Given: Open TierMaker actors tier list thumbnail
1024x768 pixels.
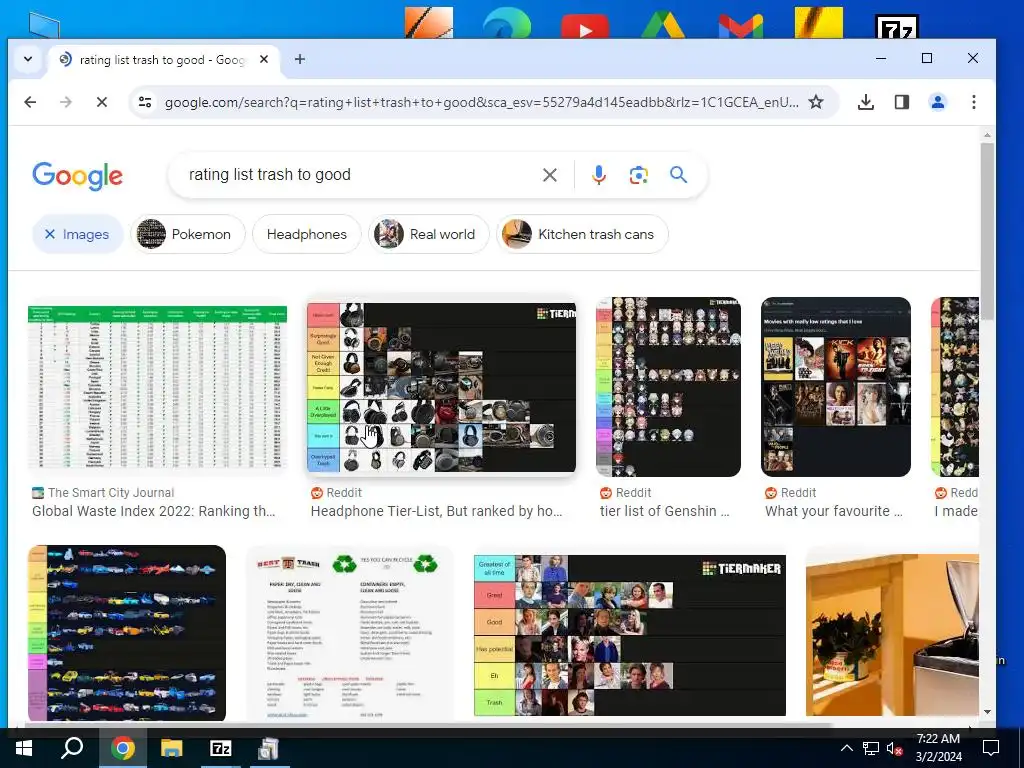Looking at the screenshot, I should coord(630,635).
